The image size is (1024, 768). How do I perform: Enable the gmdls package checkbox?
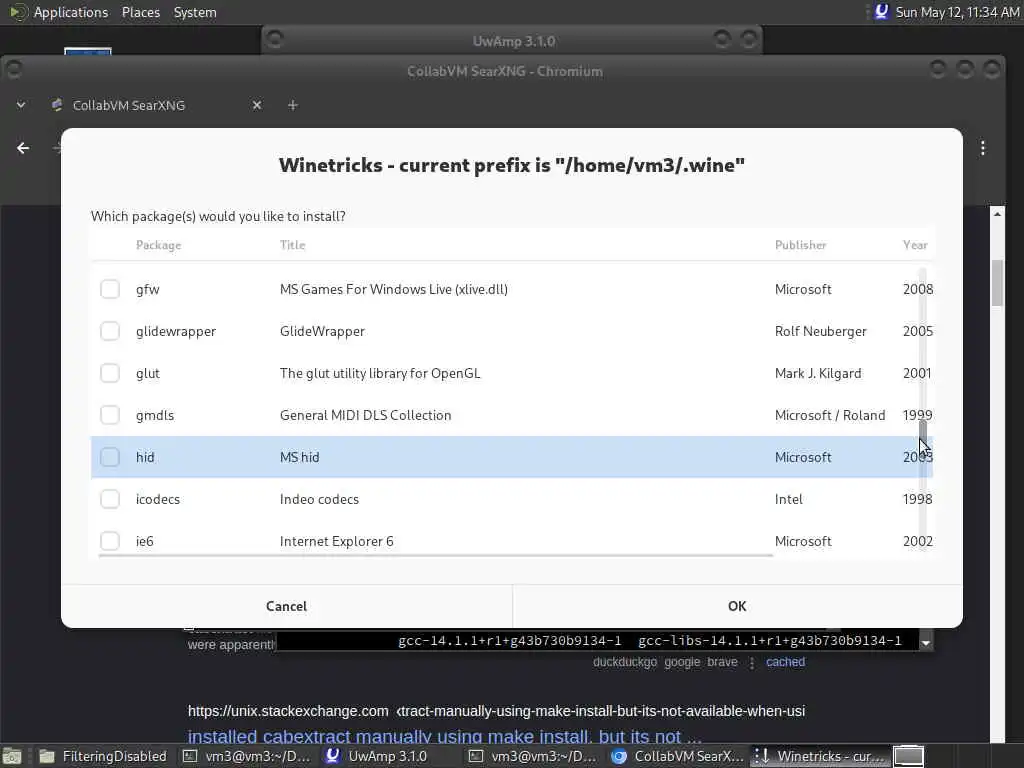110,415
